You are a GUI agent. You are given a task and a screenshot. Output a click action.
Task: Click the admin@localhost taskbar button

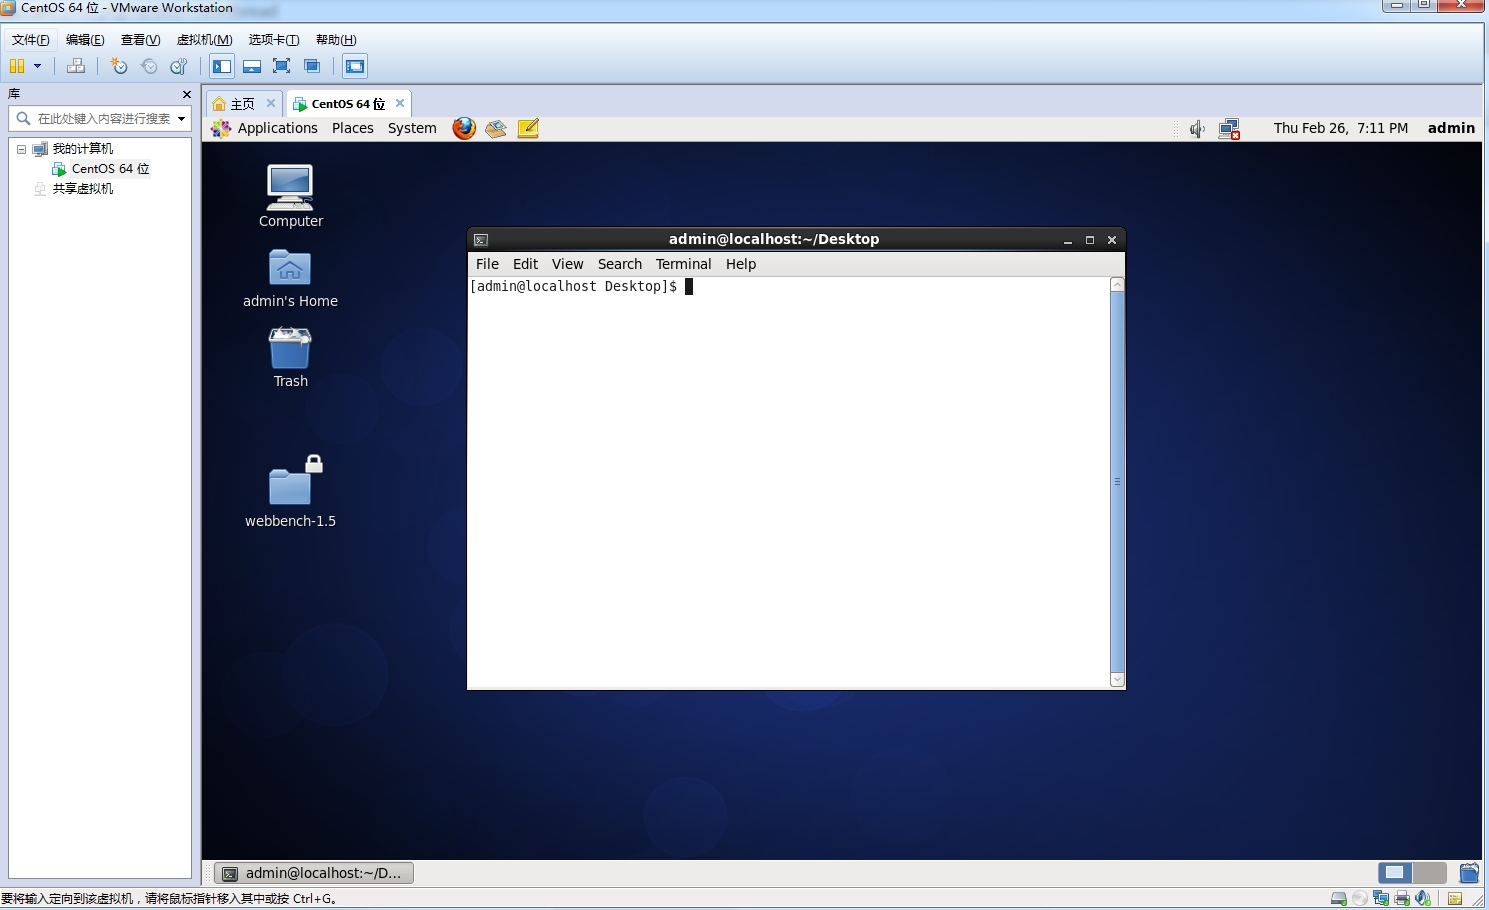tap(314, 873)
